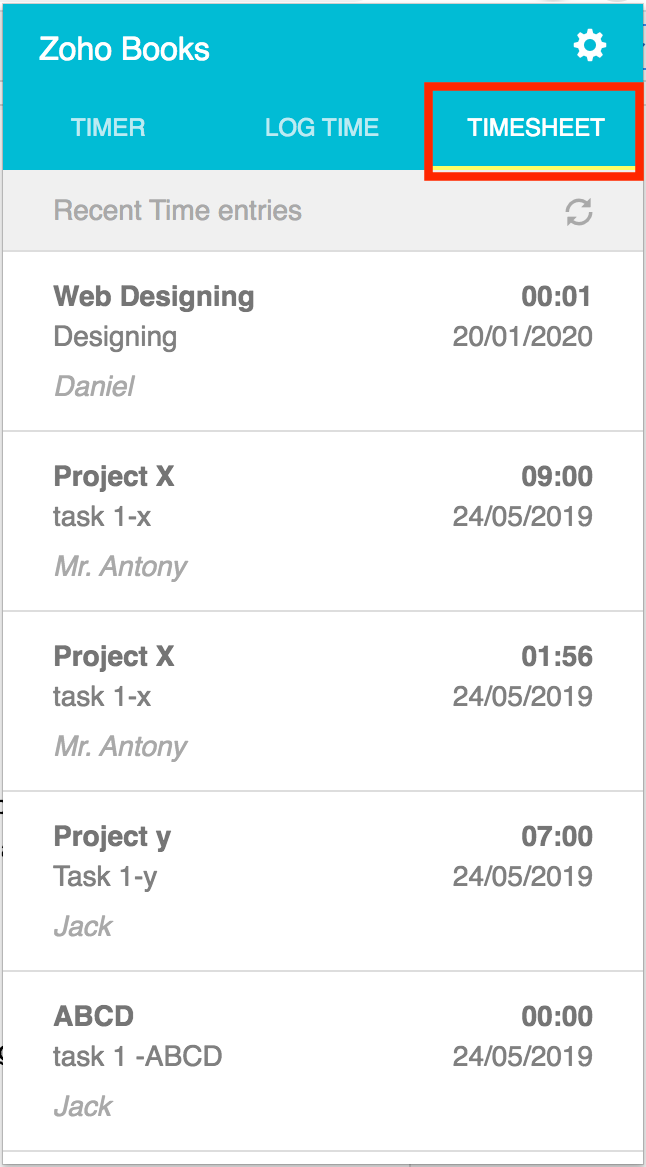Open the LOG TIME tab

point(322,127)
